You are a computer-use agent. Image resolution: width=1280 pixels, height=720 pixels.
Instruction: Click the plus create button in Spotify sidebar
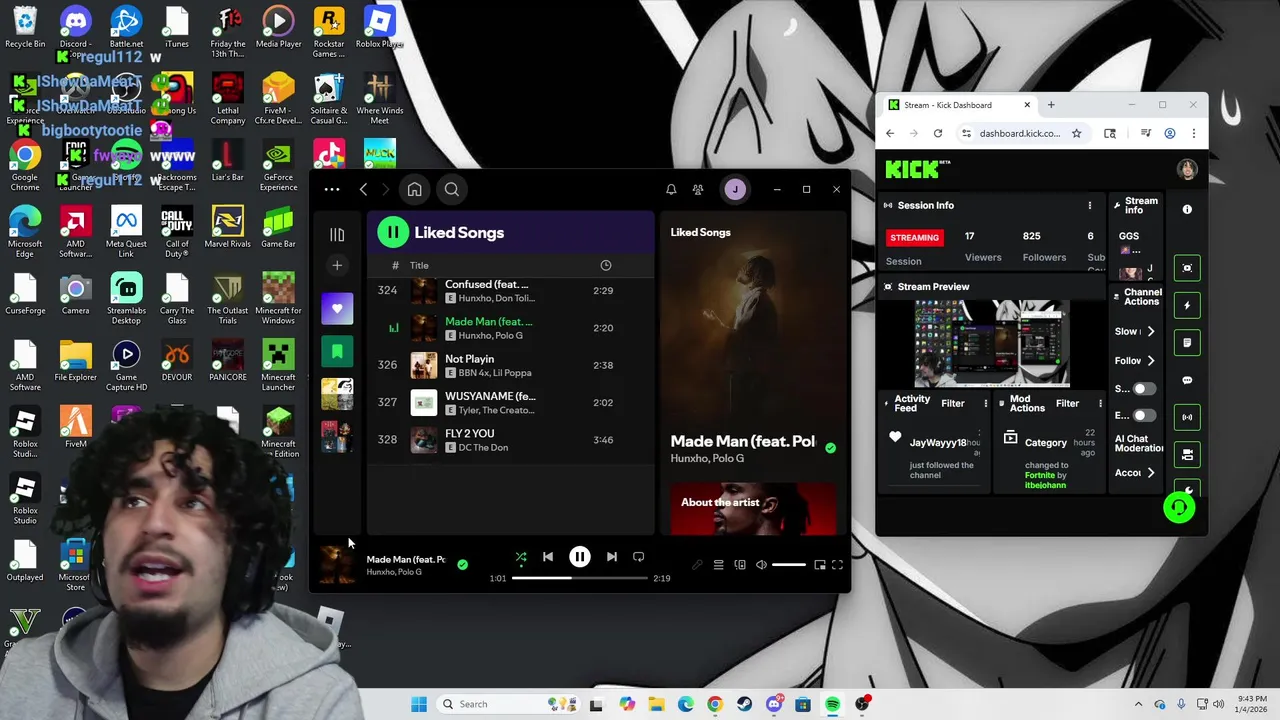click(337, 265)
